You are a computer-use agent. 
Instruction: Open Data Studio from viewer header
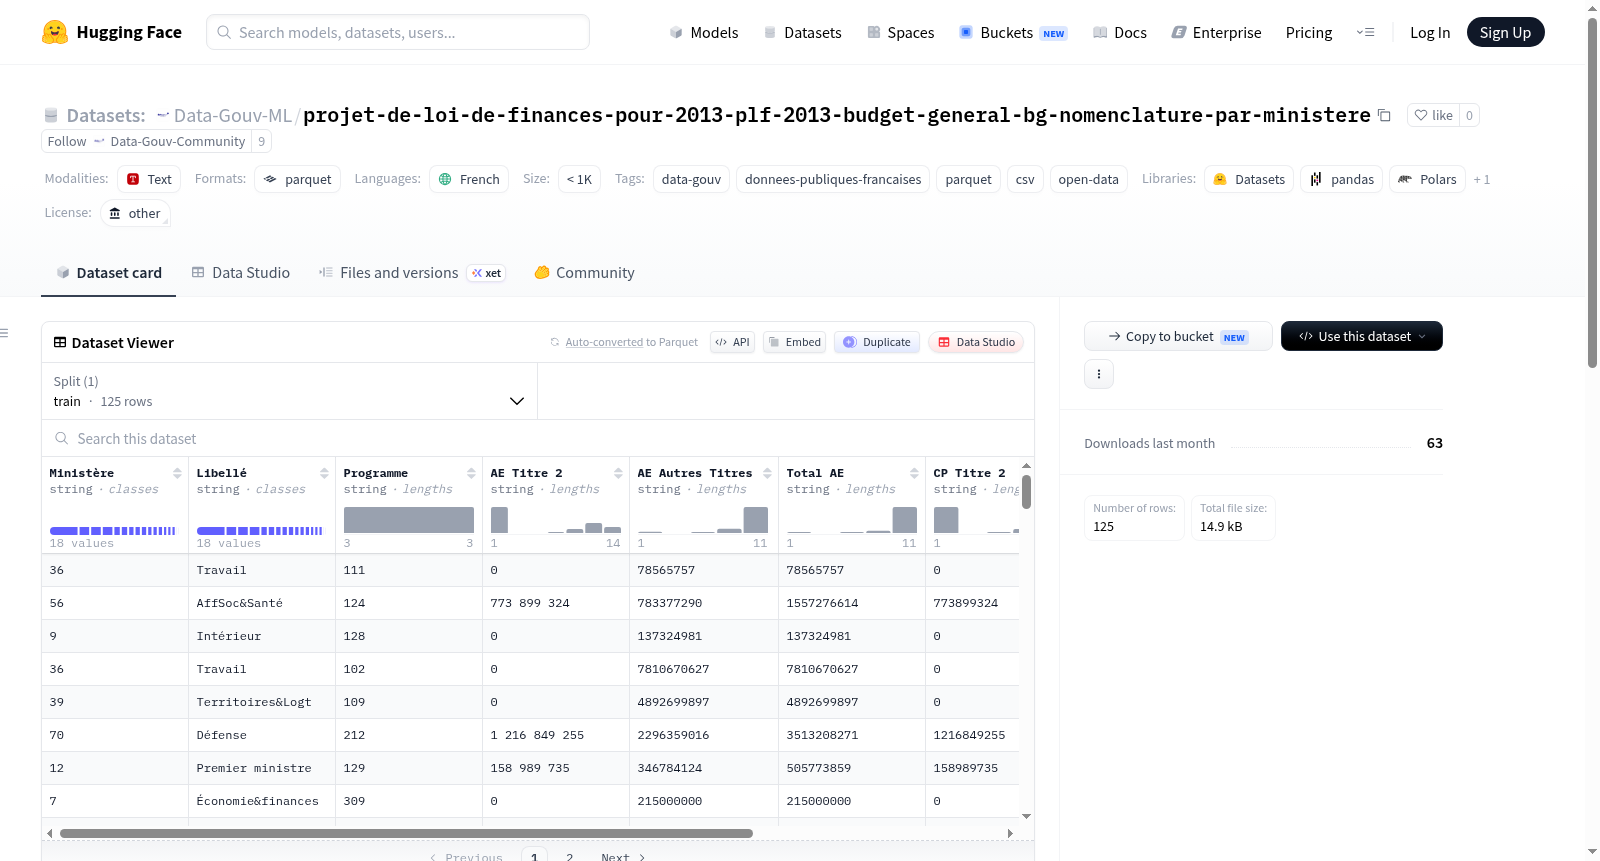click(975, 342)
